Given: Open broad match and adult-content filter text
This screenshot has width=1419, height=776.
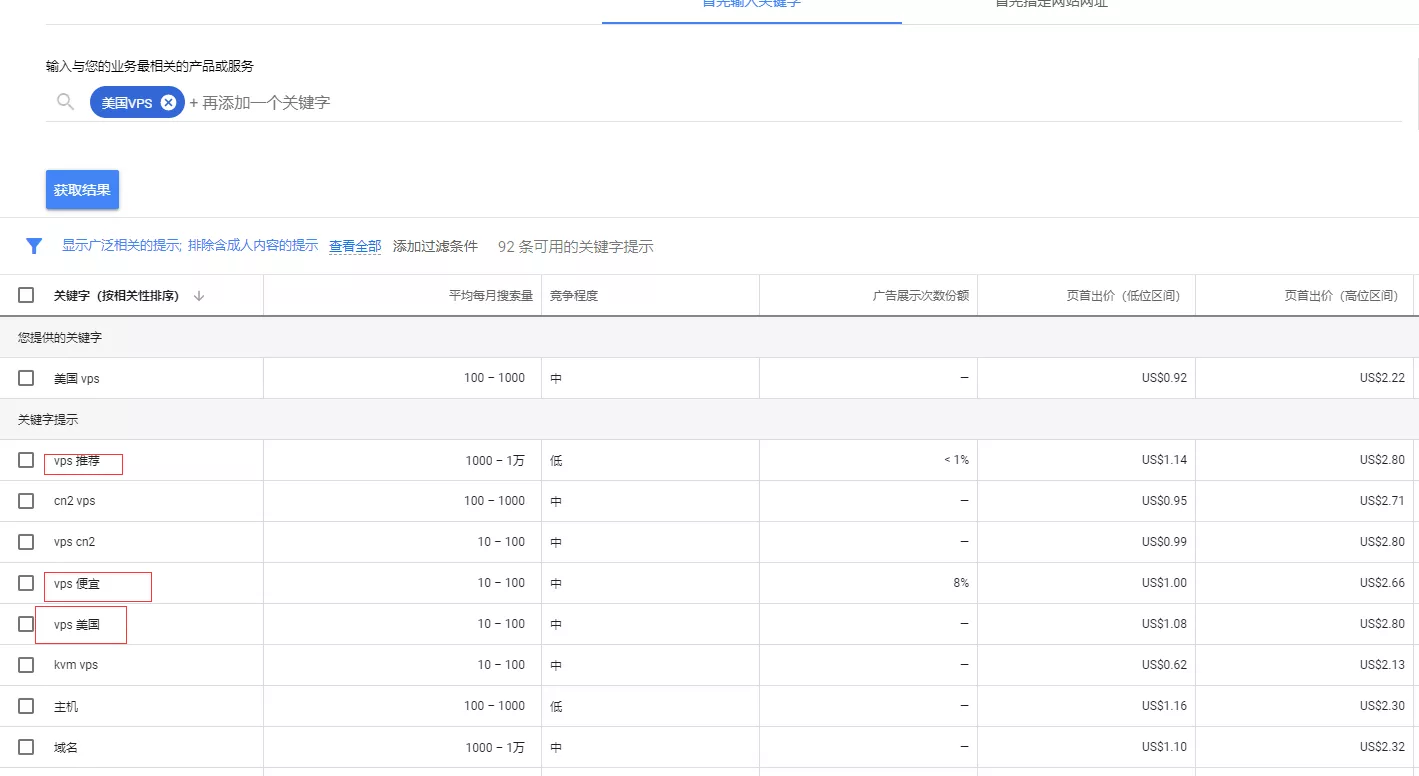Looking at the screenshot, I should tap(190, 245).
